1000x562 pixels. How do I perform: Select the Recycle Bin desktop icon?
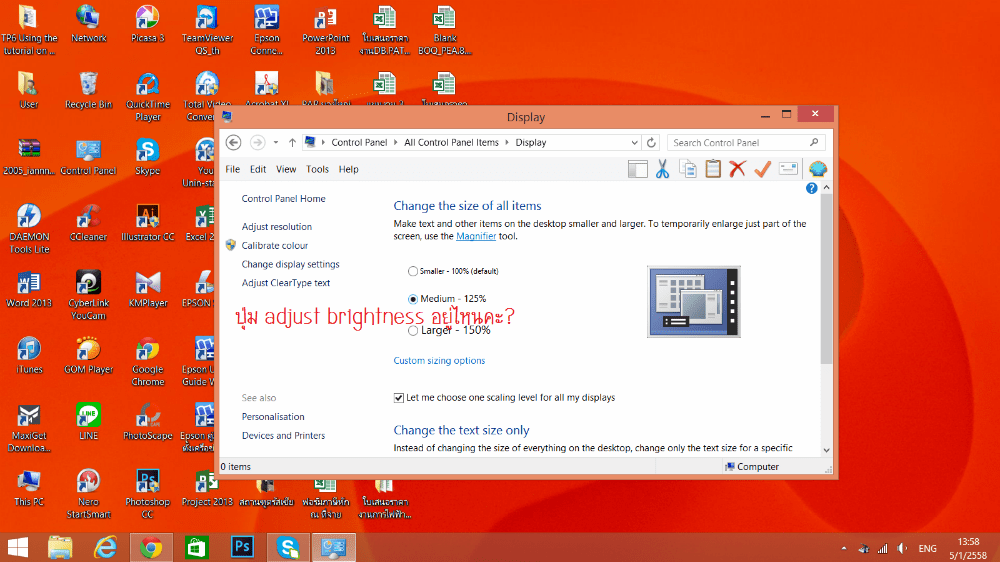tap(89, 91)
